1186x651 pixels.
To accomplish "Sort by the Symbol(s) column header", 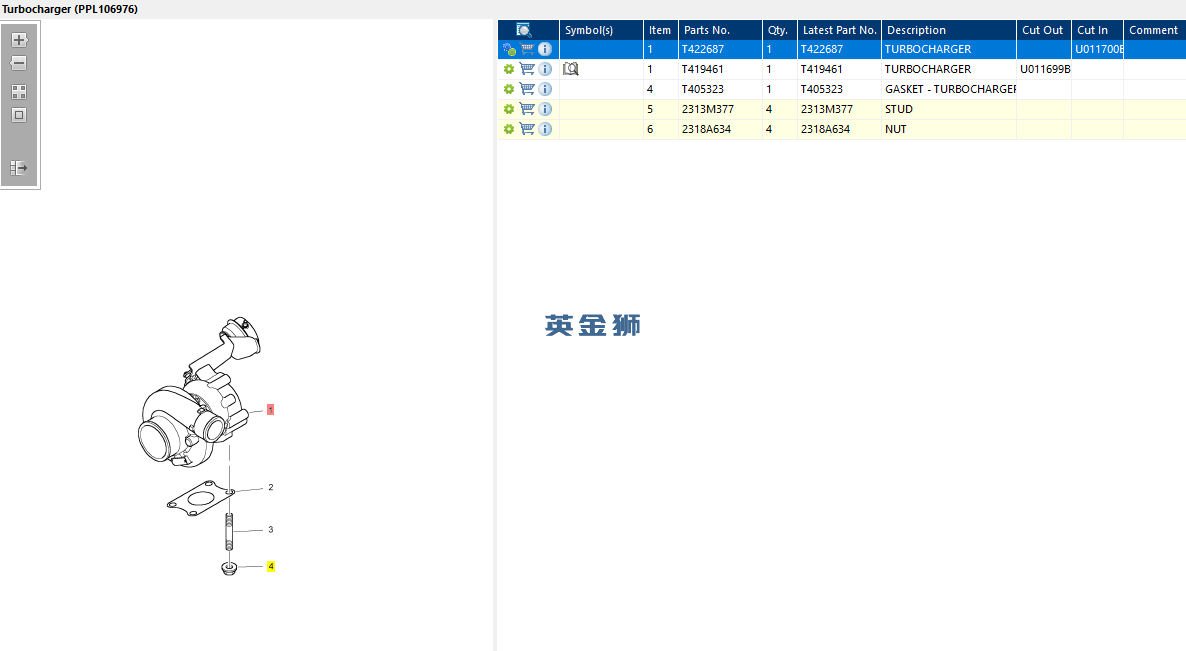I will click(x=601, y=30).
